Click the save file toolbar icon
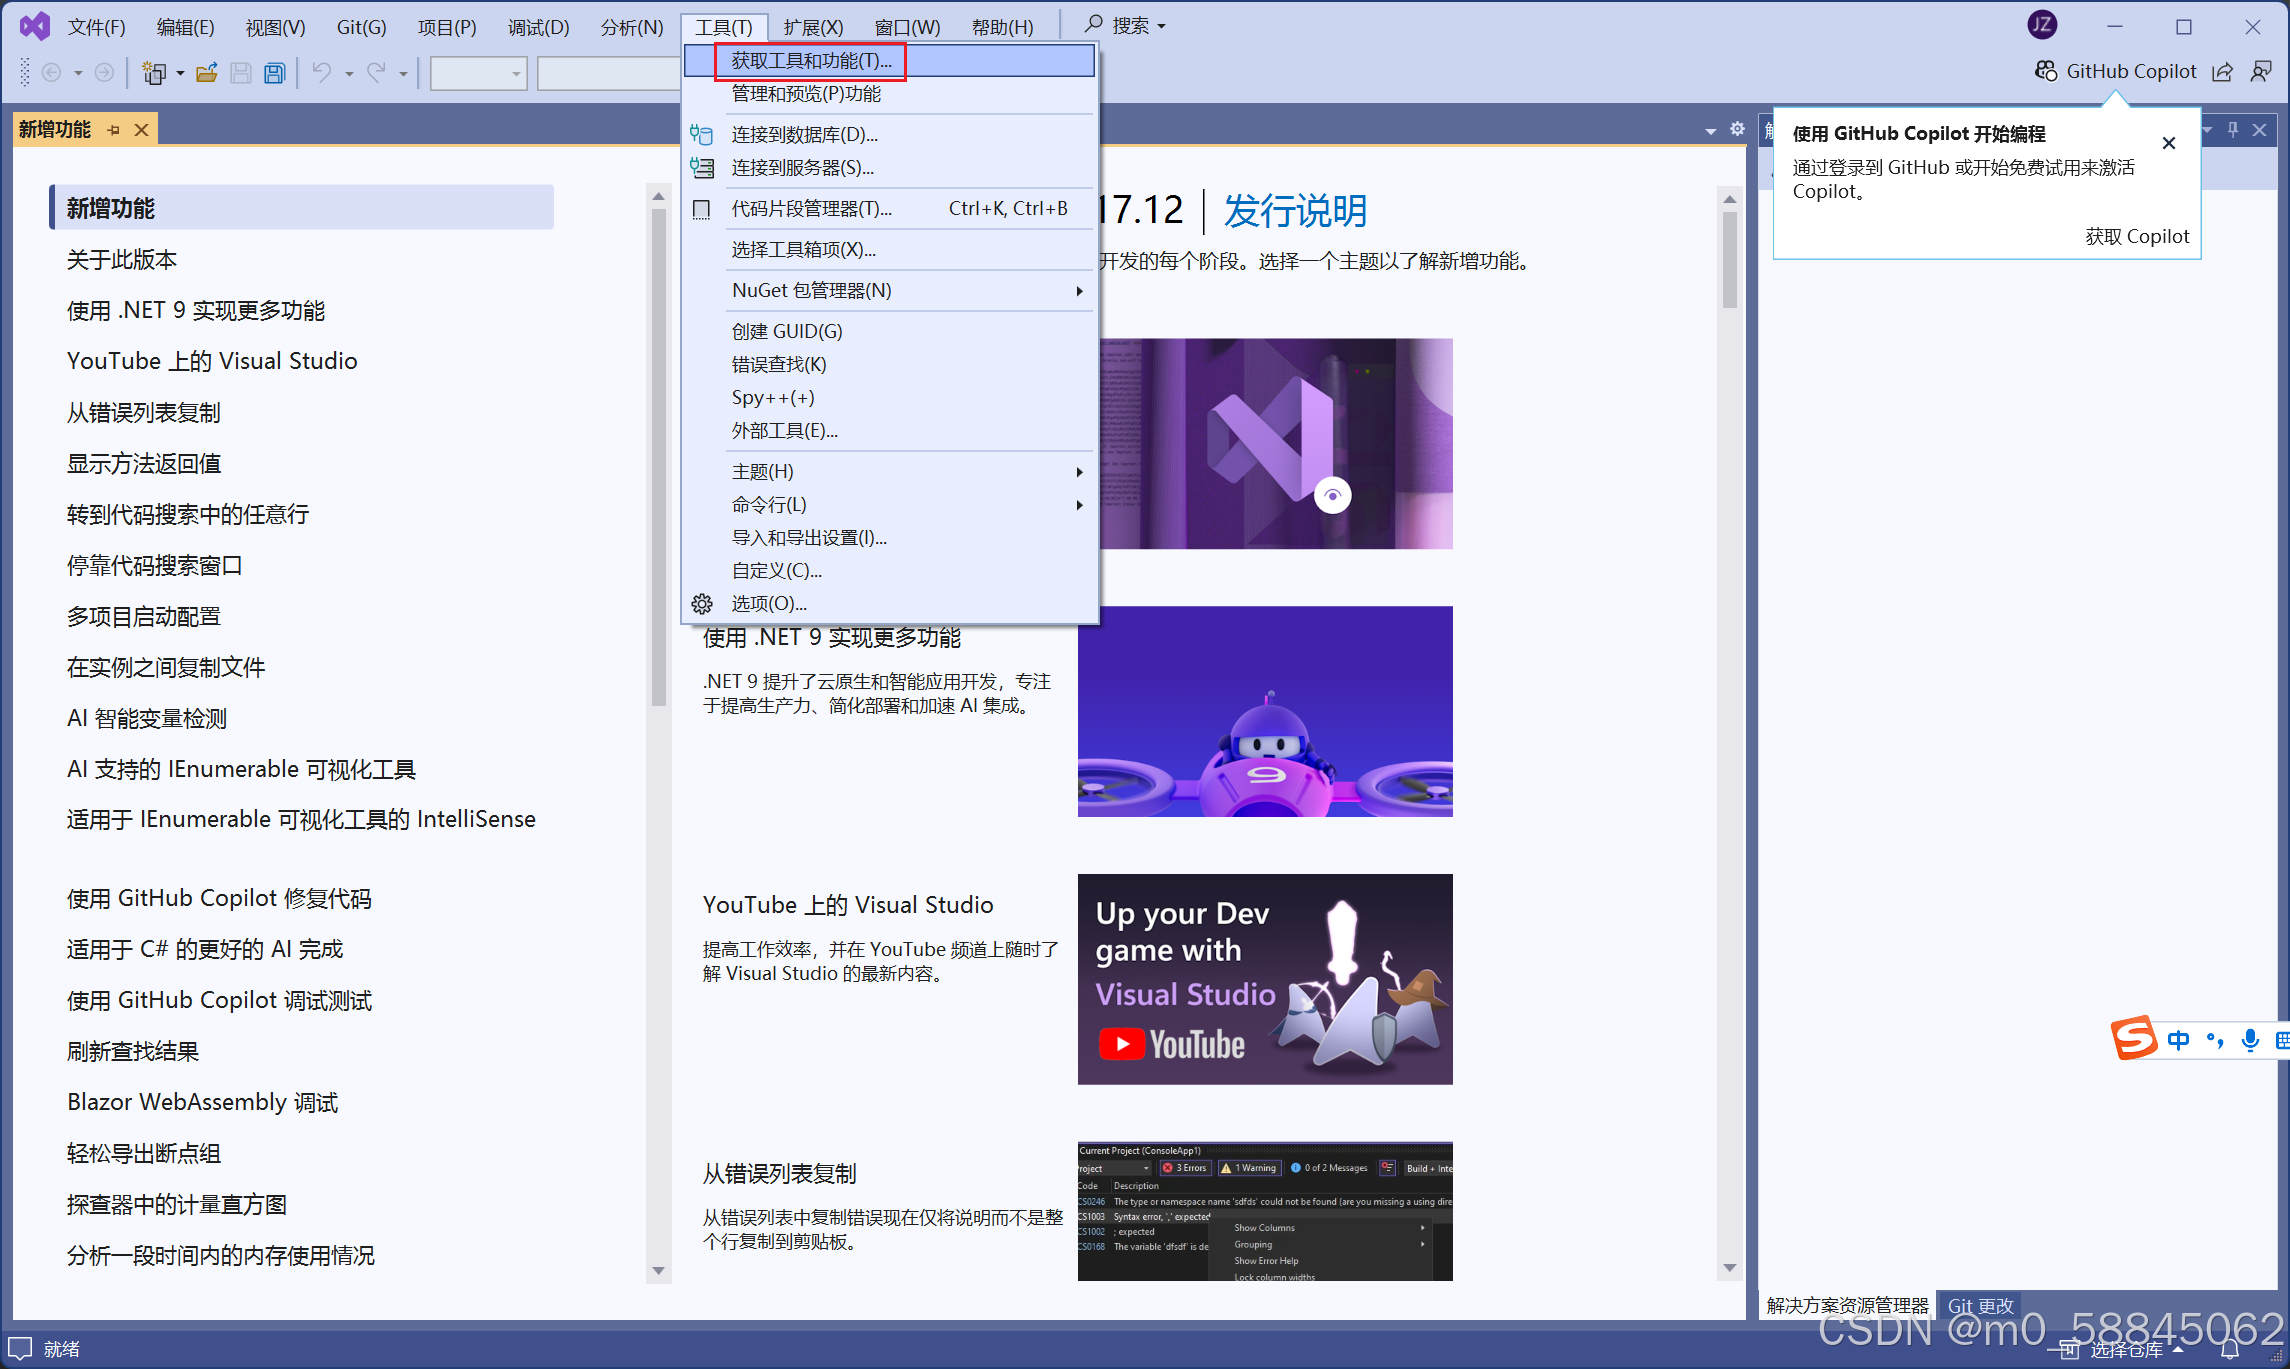This screenshot has width=2290, height=1369. pos(241,72)
